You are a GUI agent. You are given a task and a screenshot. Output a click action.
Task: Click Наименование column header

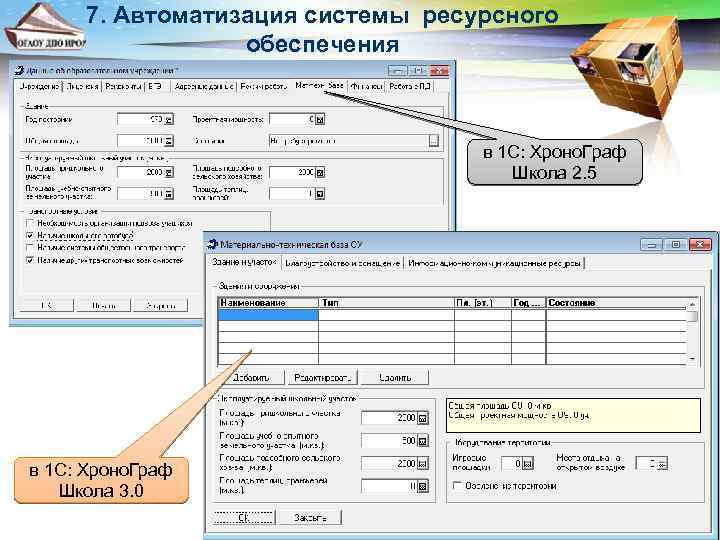click(x=268, y=303)
